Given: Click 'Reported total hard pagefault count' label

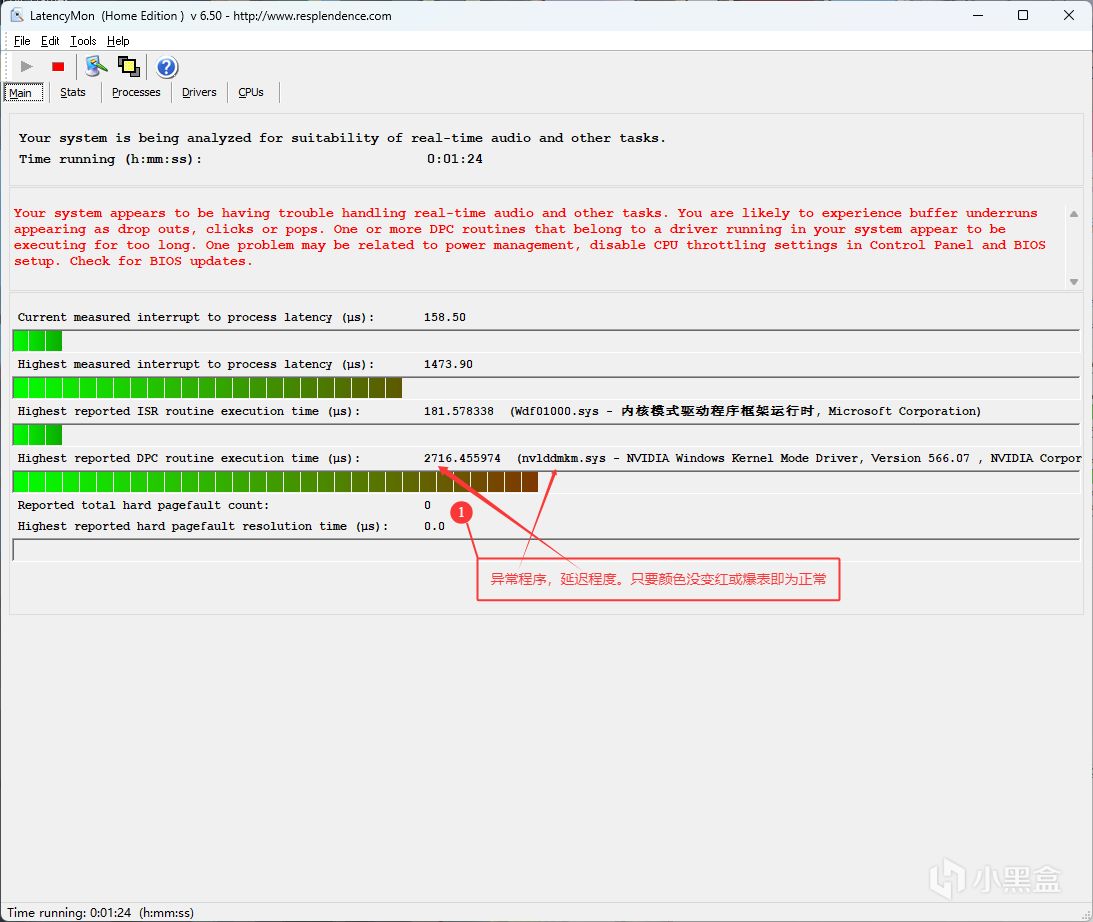Looking at the screenshot, I should [x=143, y=505].
